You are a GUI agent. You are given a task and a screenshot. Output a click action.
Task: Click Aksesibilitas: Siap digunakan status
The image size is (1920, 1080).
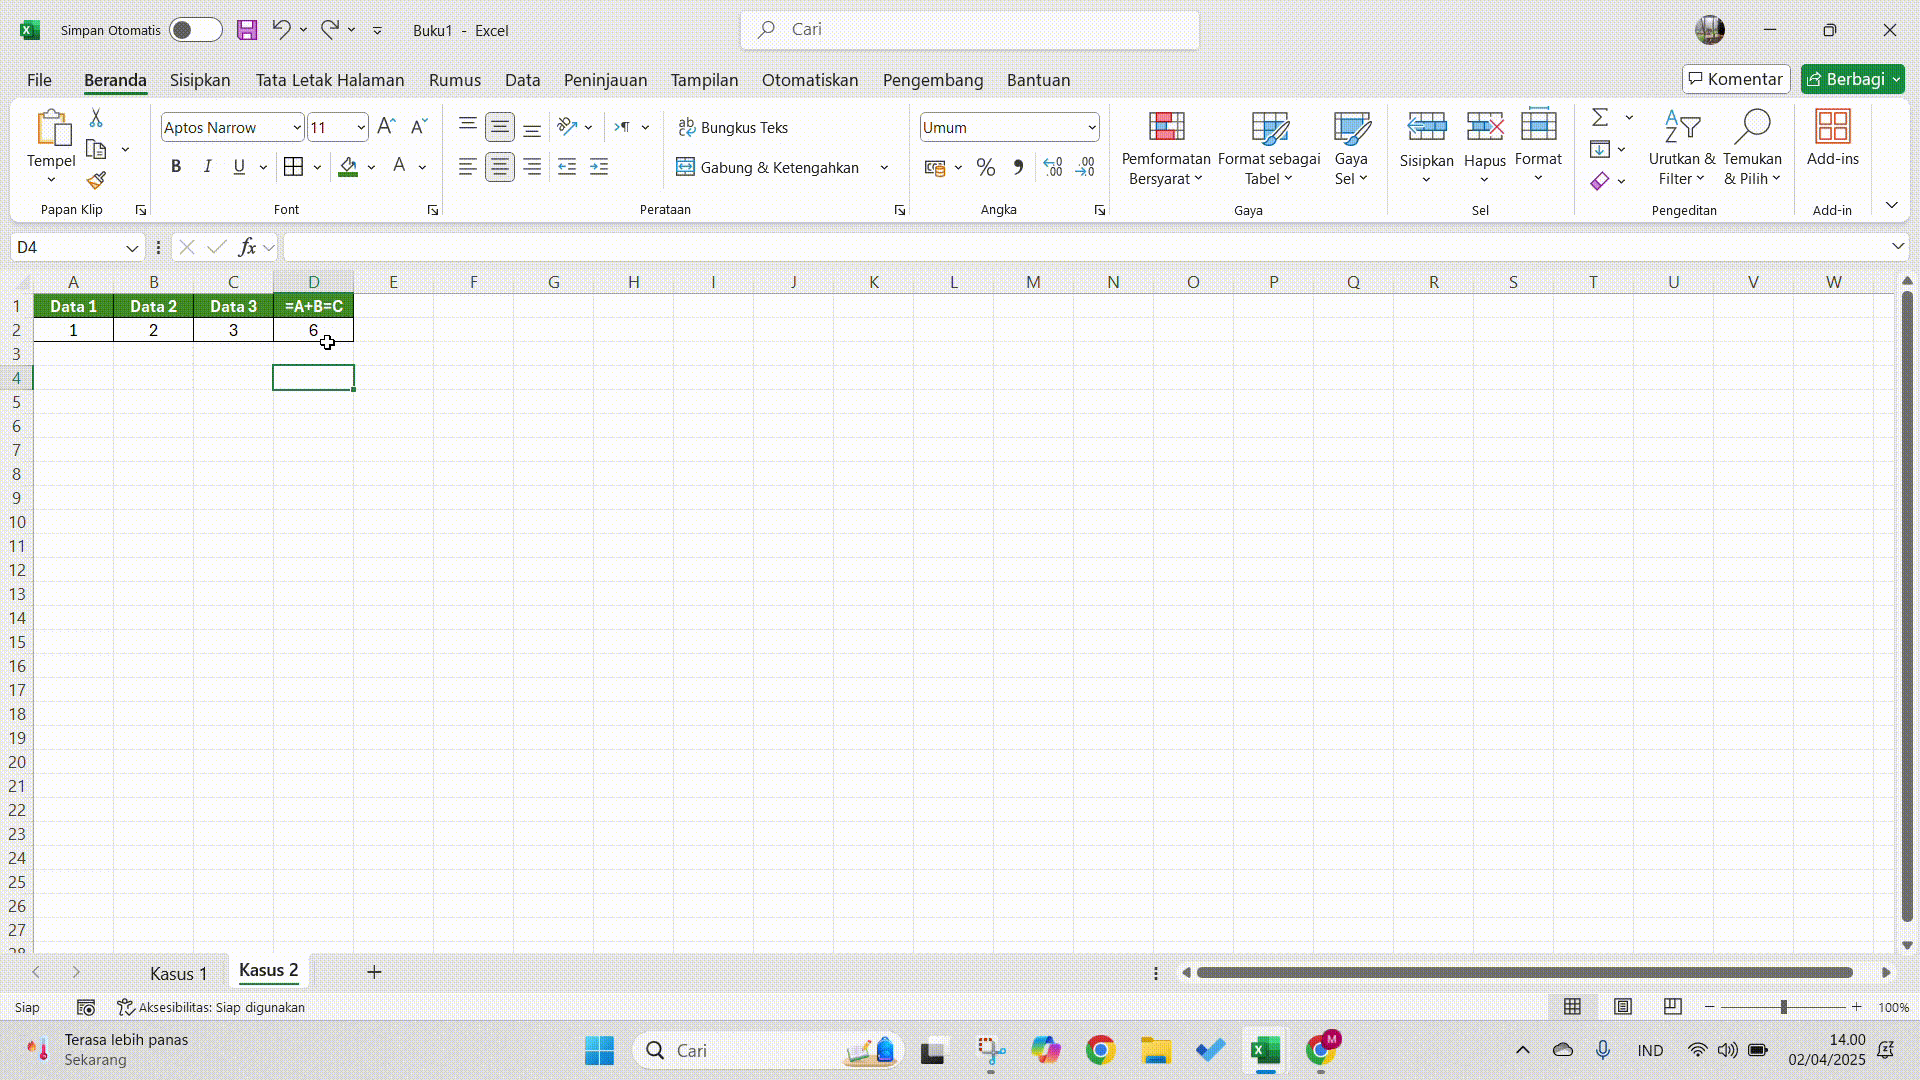pos(211,1007)
